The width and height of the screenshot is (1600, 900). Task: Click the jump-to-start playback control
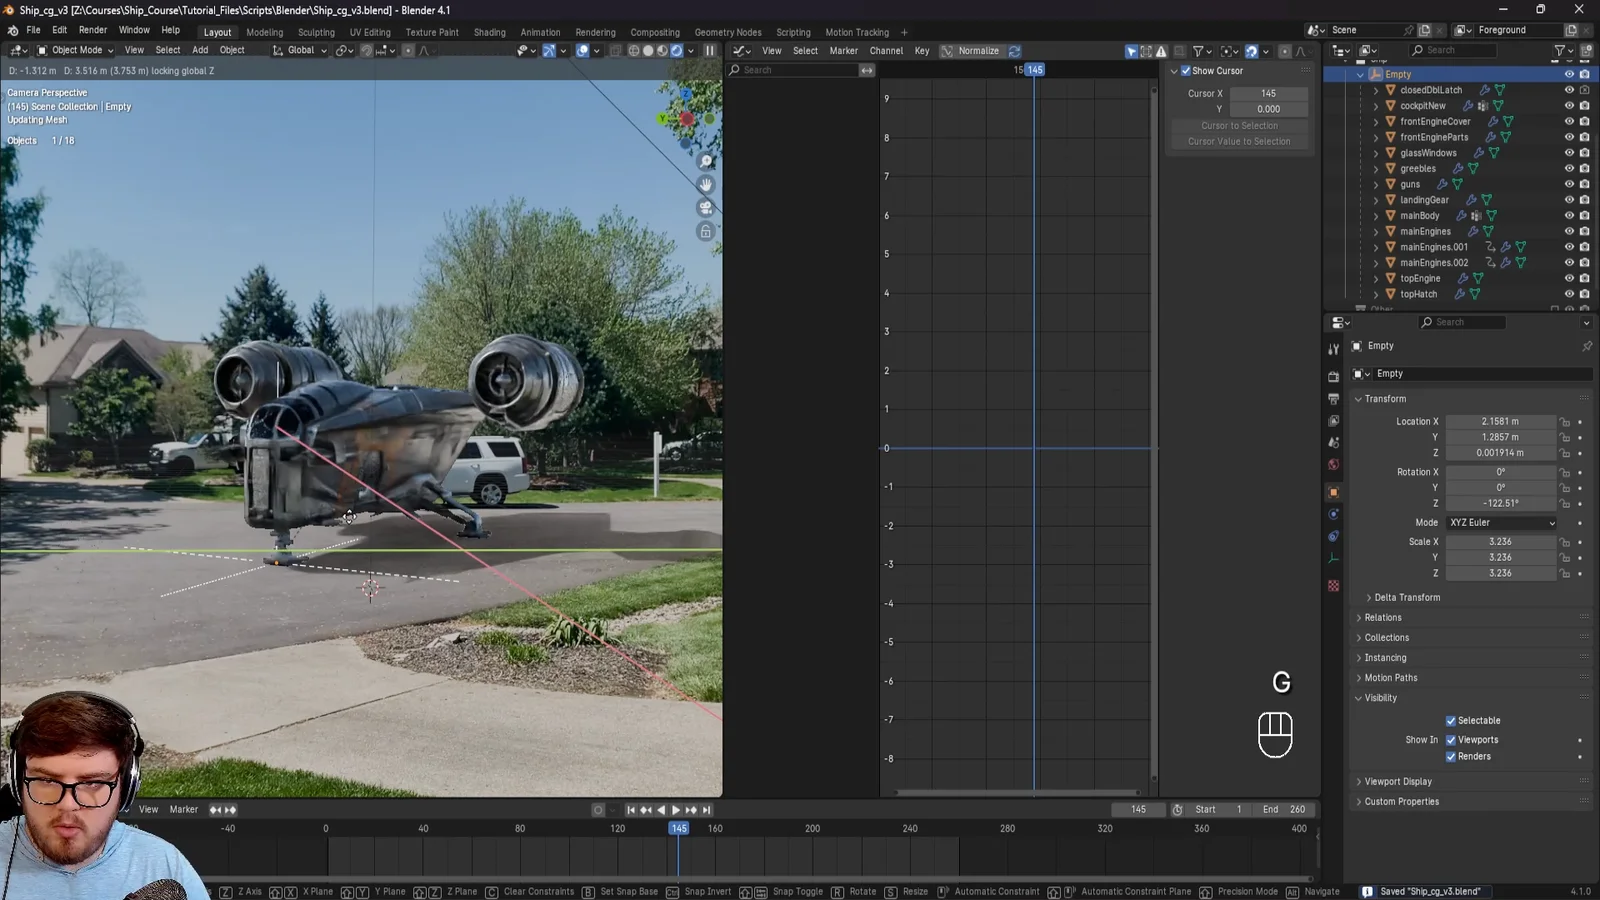point(630,810)
